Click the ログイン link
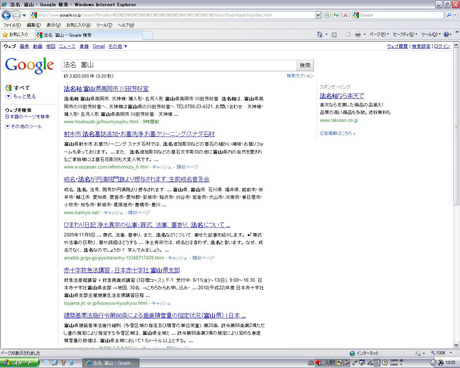The width and height of the screenshot is (460, 368). pos(442,46)
